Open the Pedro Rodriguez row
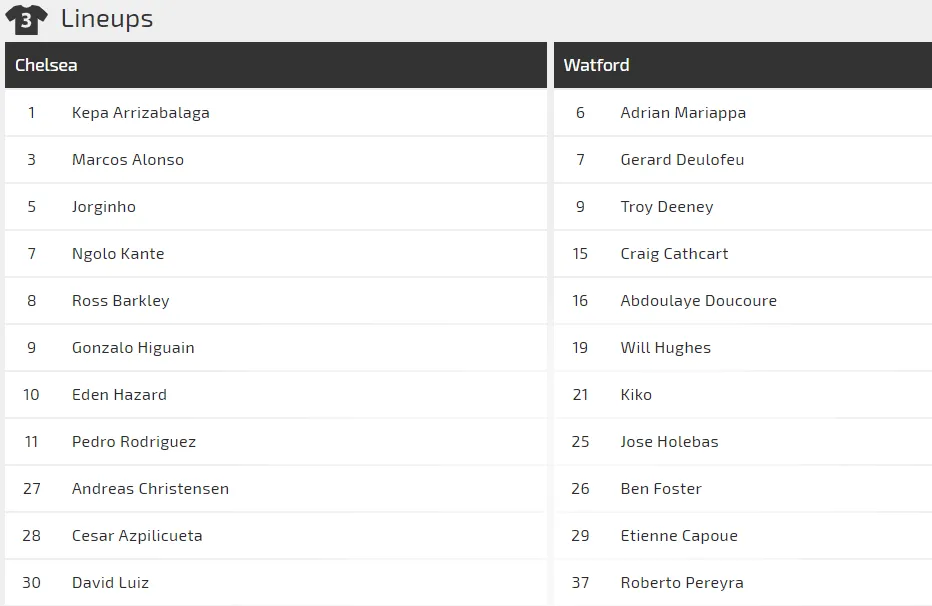Viewport: 932px width, 606px height. click(x=134, y=442)
